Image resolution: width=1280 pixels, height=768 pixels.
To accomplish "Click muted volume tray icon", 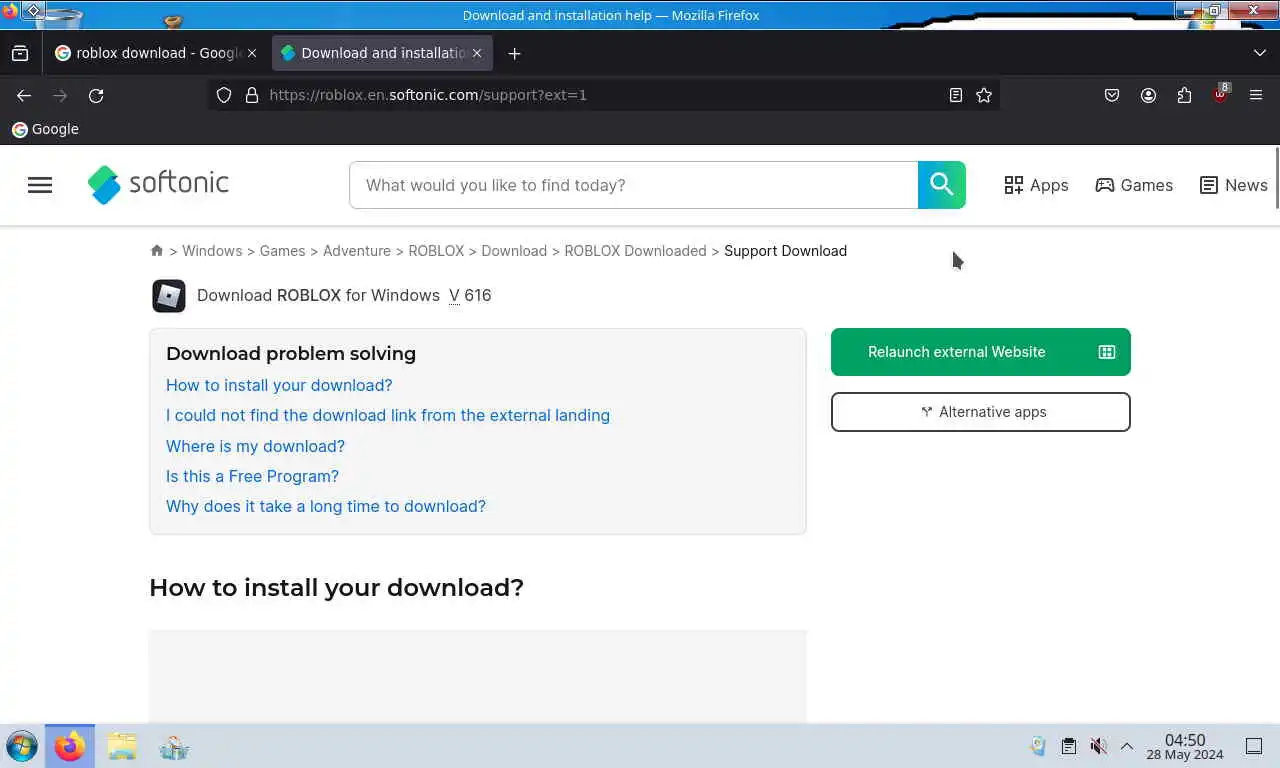I will coord(1098,746).
